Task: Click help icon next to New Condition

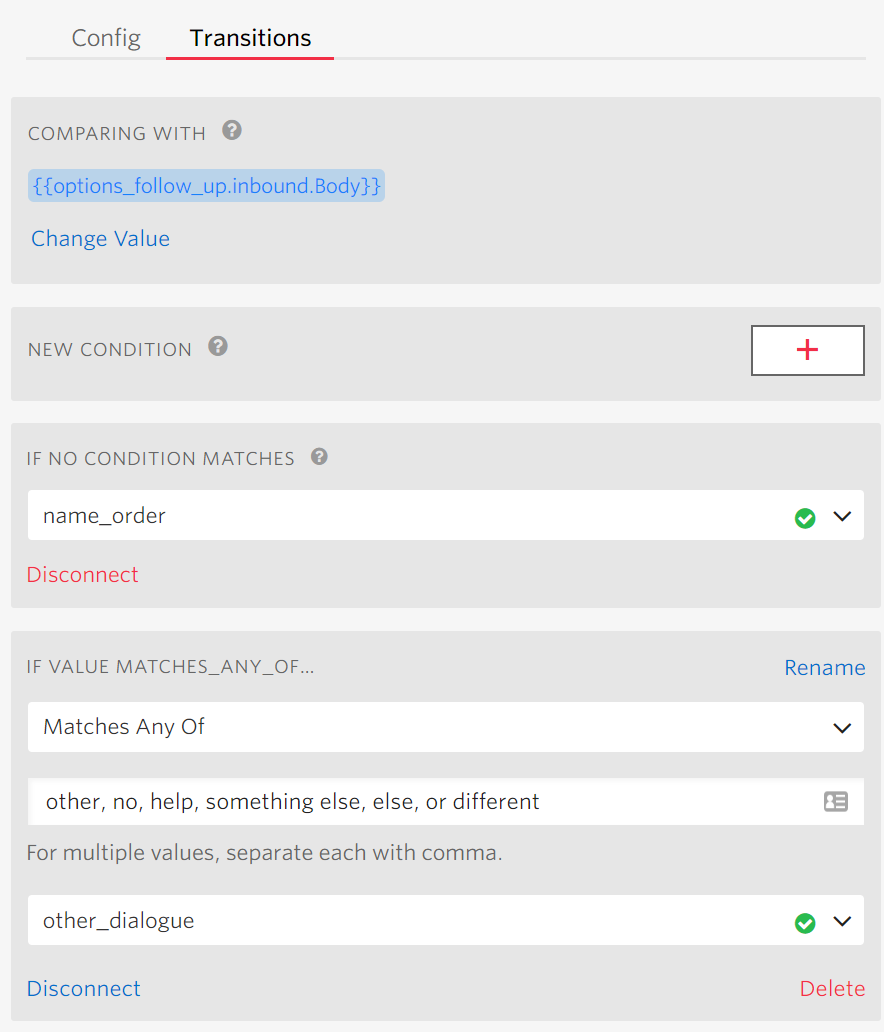Action: (x=218, y=347)
